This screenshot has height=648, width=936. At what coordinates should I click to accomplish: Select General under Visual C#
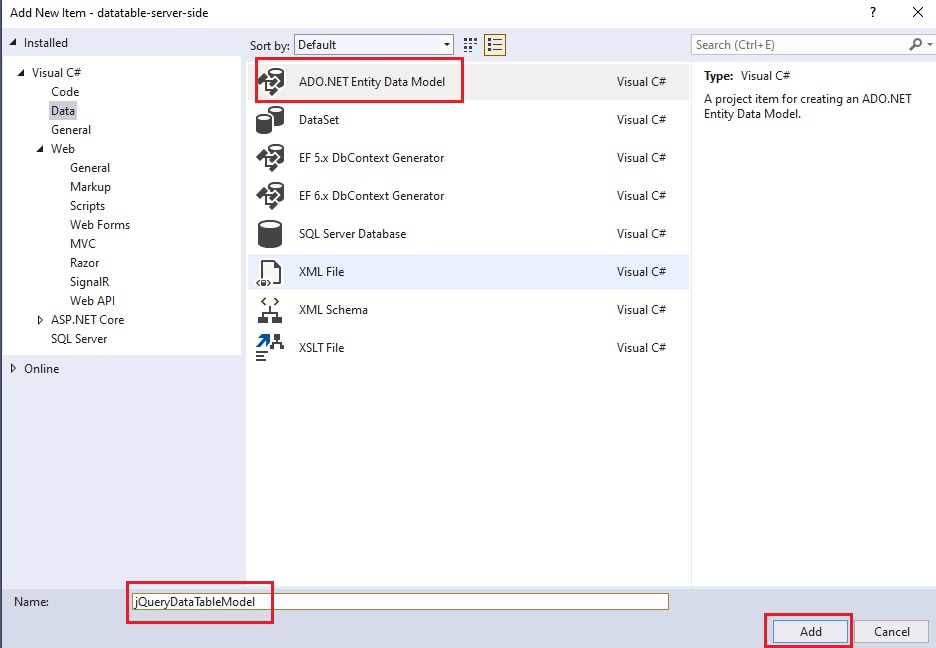pyautogui.click(x=71, y=130)
